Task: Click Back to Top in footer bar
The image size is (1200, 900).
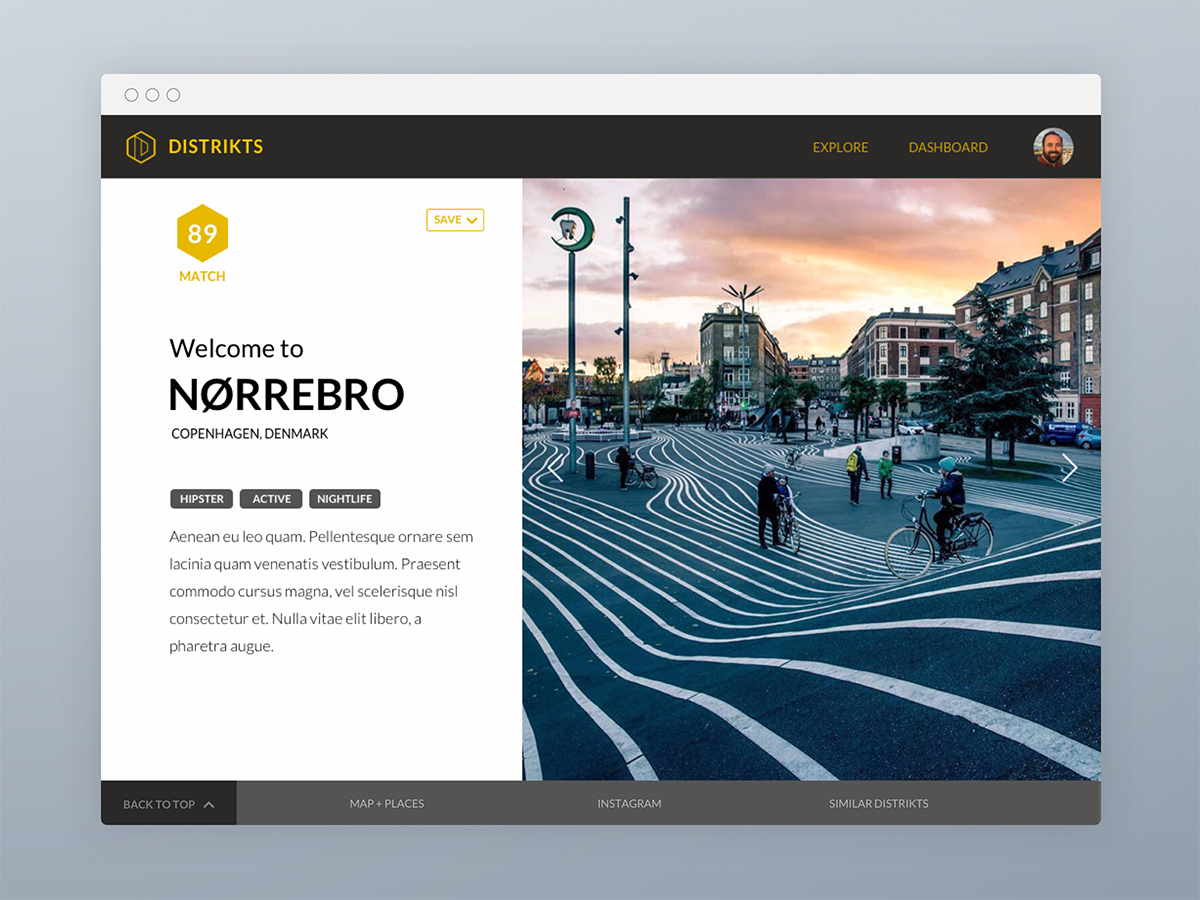Action: (x=168, y=804)
